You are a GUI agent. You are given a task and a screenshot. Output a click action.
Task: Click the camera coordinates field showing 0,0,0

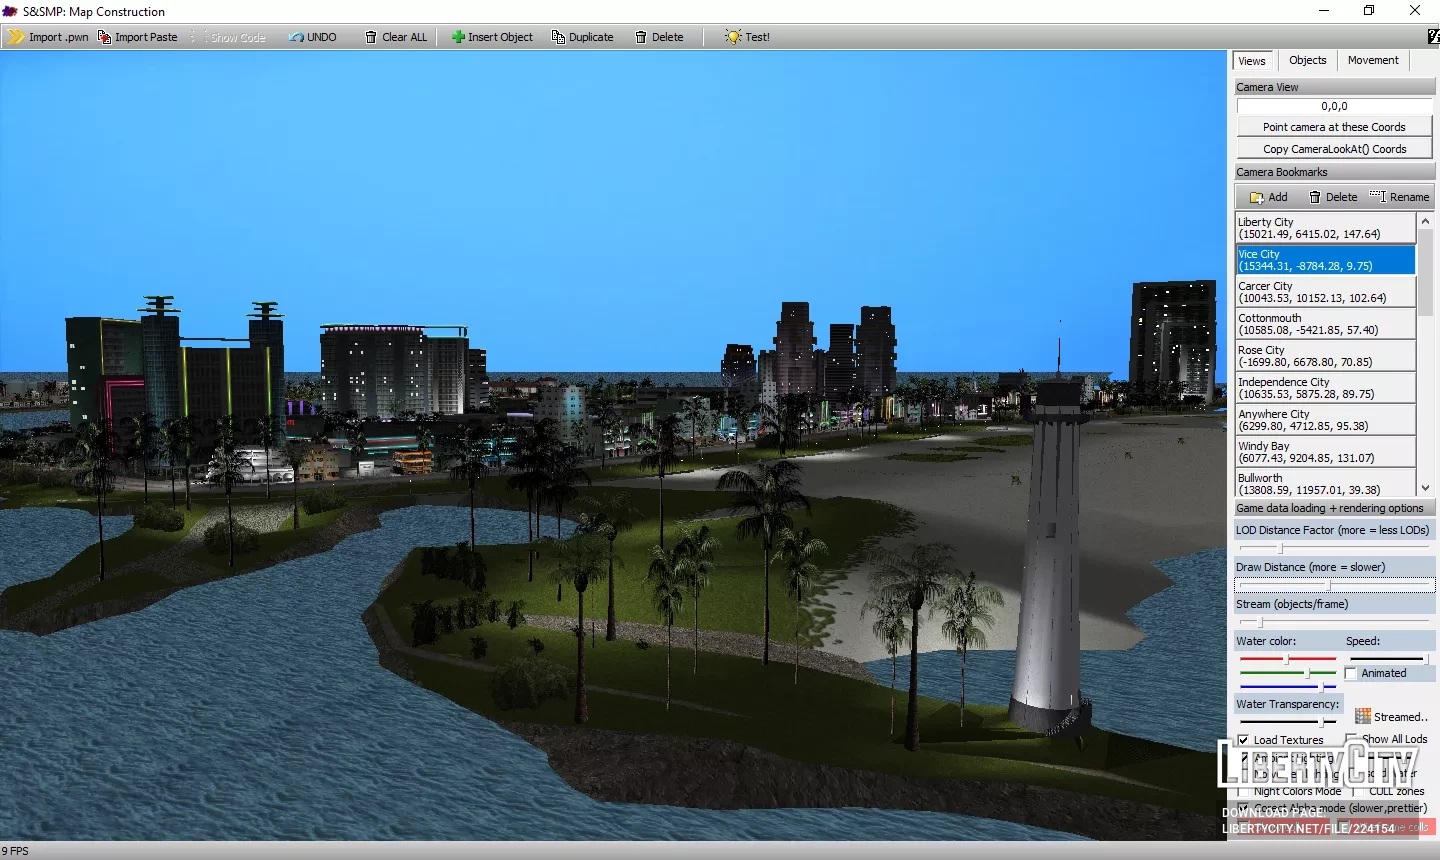coord(1334,106)
